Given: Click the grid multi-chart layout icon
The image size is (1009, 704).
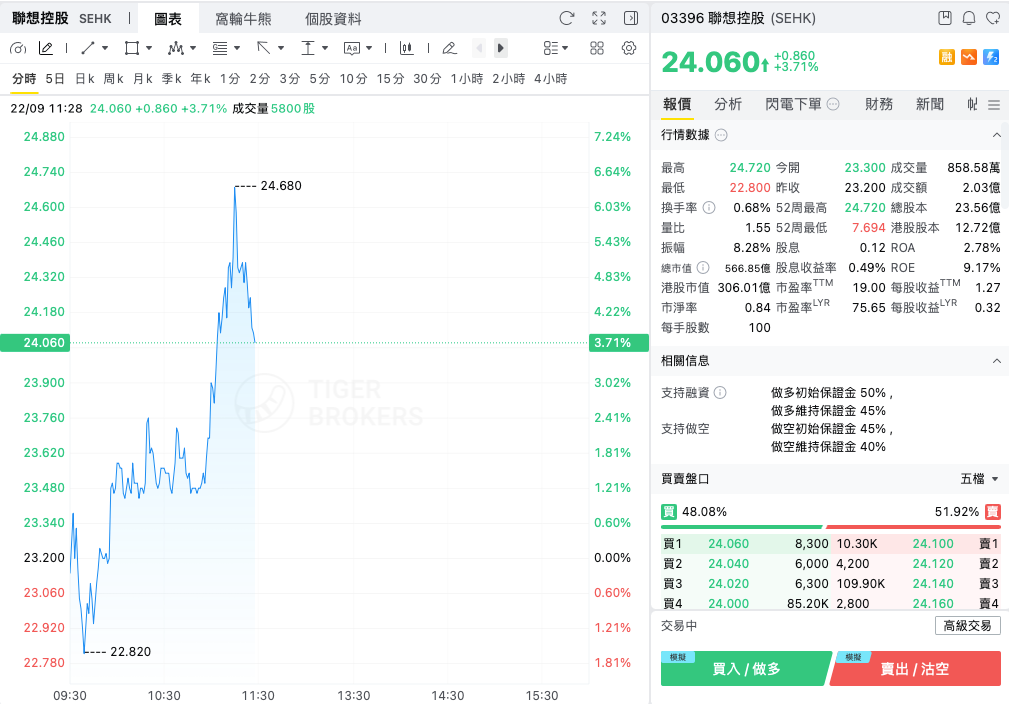Looking at the screenshot, I should pos(597,48).
